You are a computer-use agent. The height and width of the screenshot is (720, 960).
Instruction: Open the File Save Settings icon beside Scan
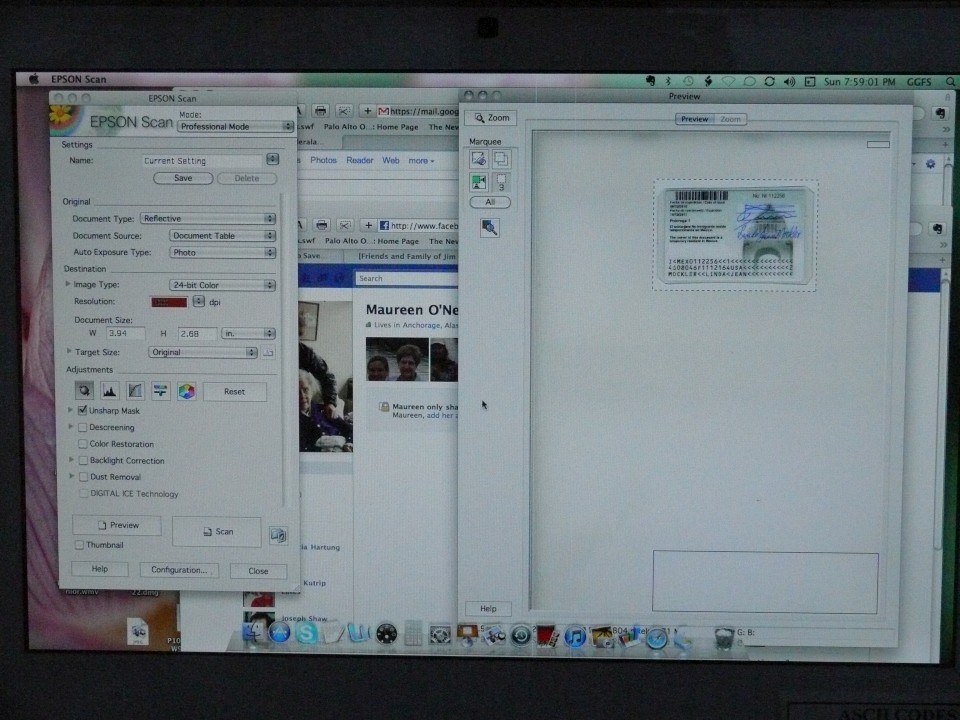point(278,535)
